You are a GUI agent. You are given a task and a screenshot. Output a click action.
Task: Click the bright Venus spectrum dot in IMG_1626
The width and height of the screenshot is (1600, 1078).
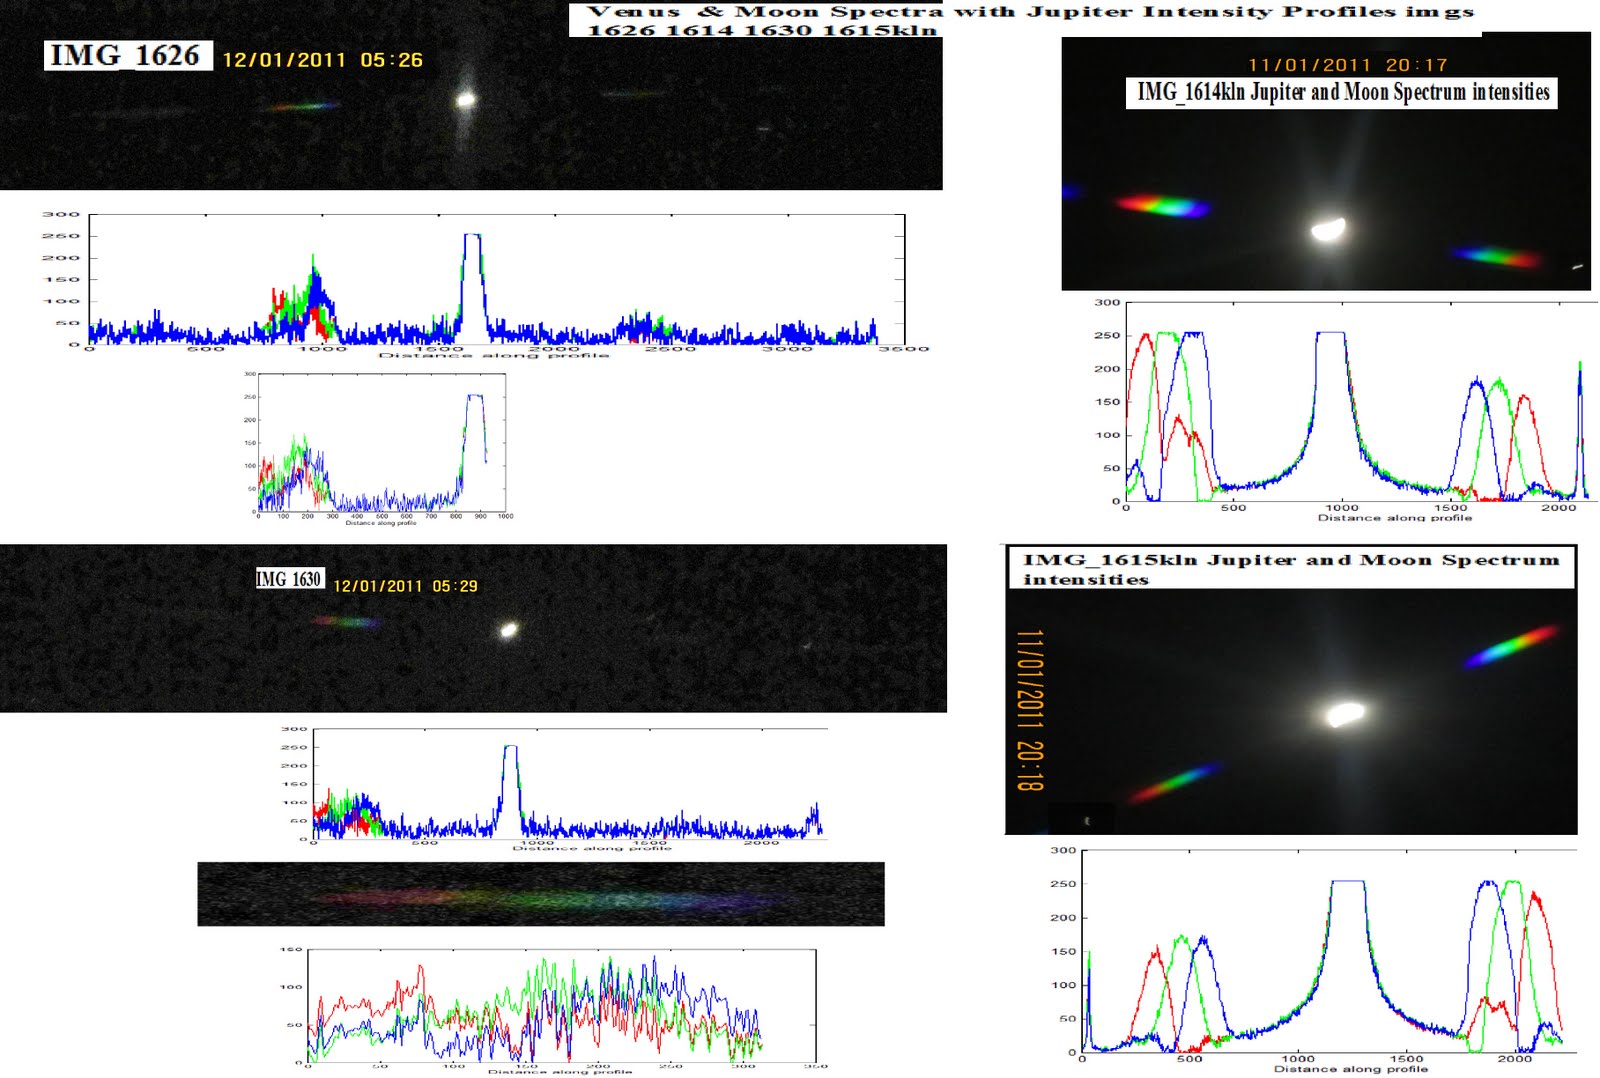click(464, 101)
